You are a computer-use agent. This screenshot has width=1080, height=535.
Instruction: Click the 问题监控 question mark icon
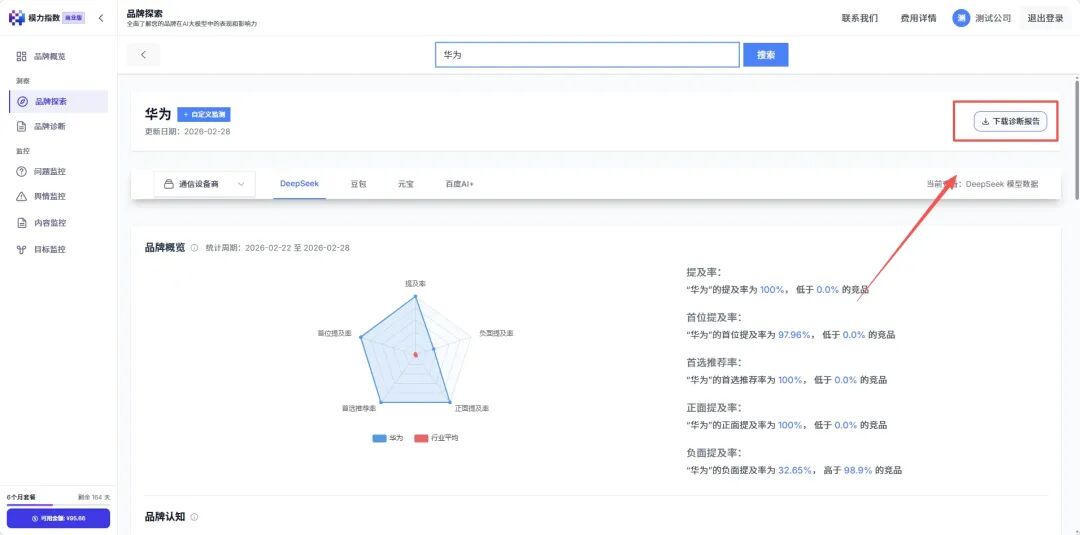point(21,171)
